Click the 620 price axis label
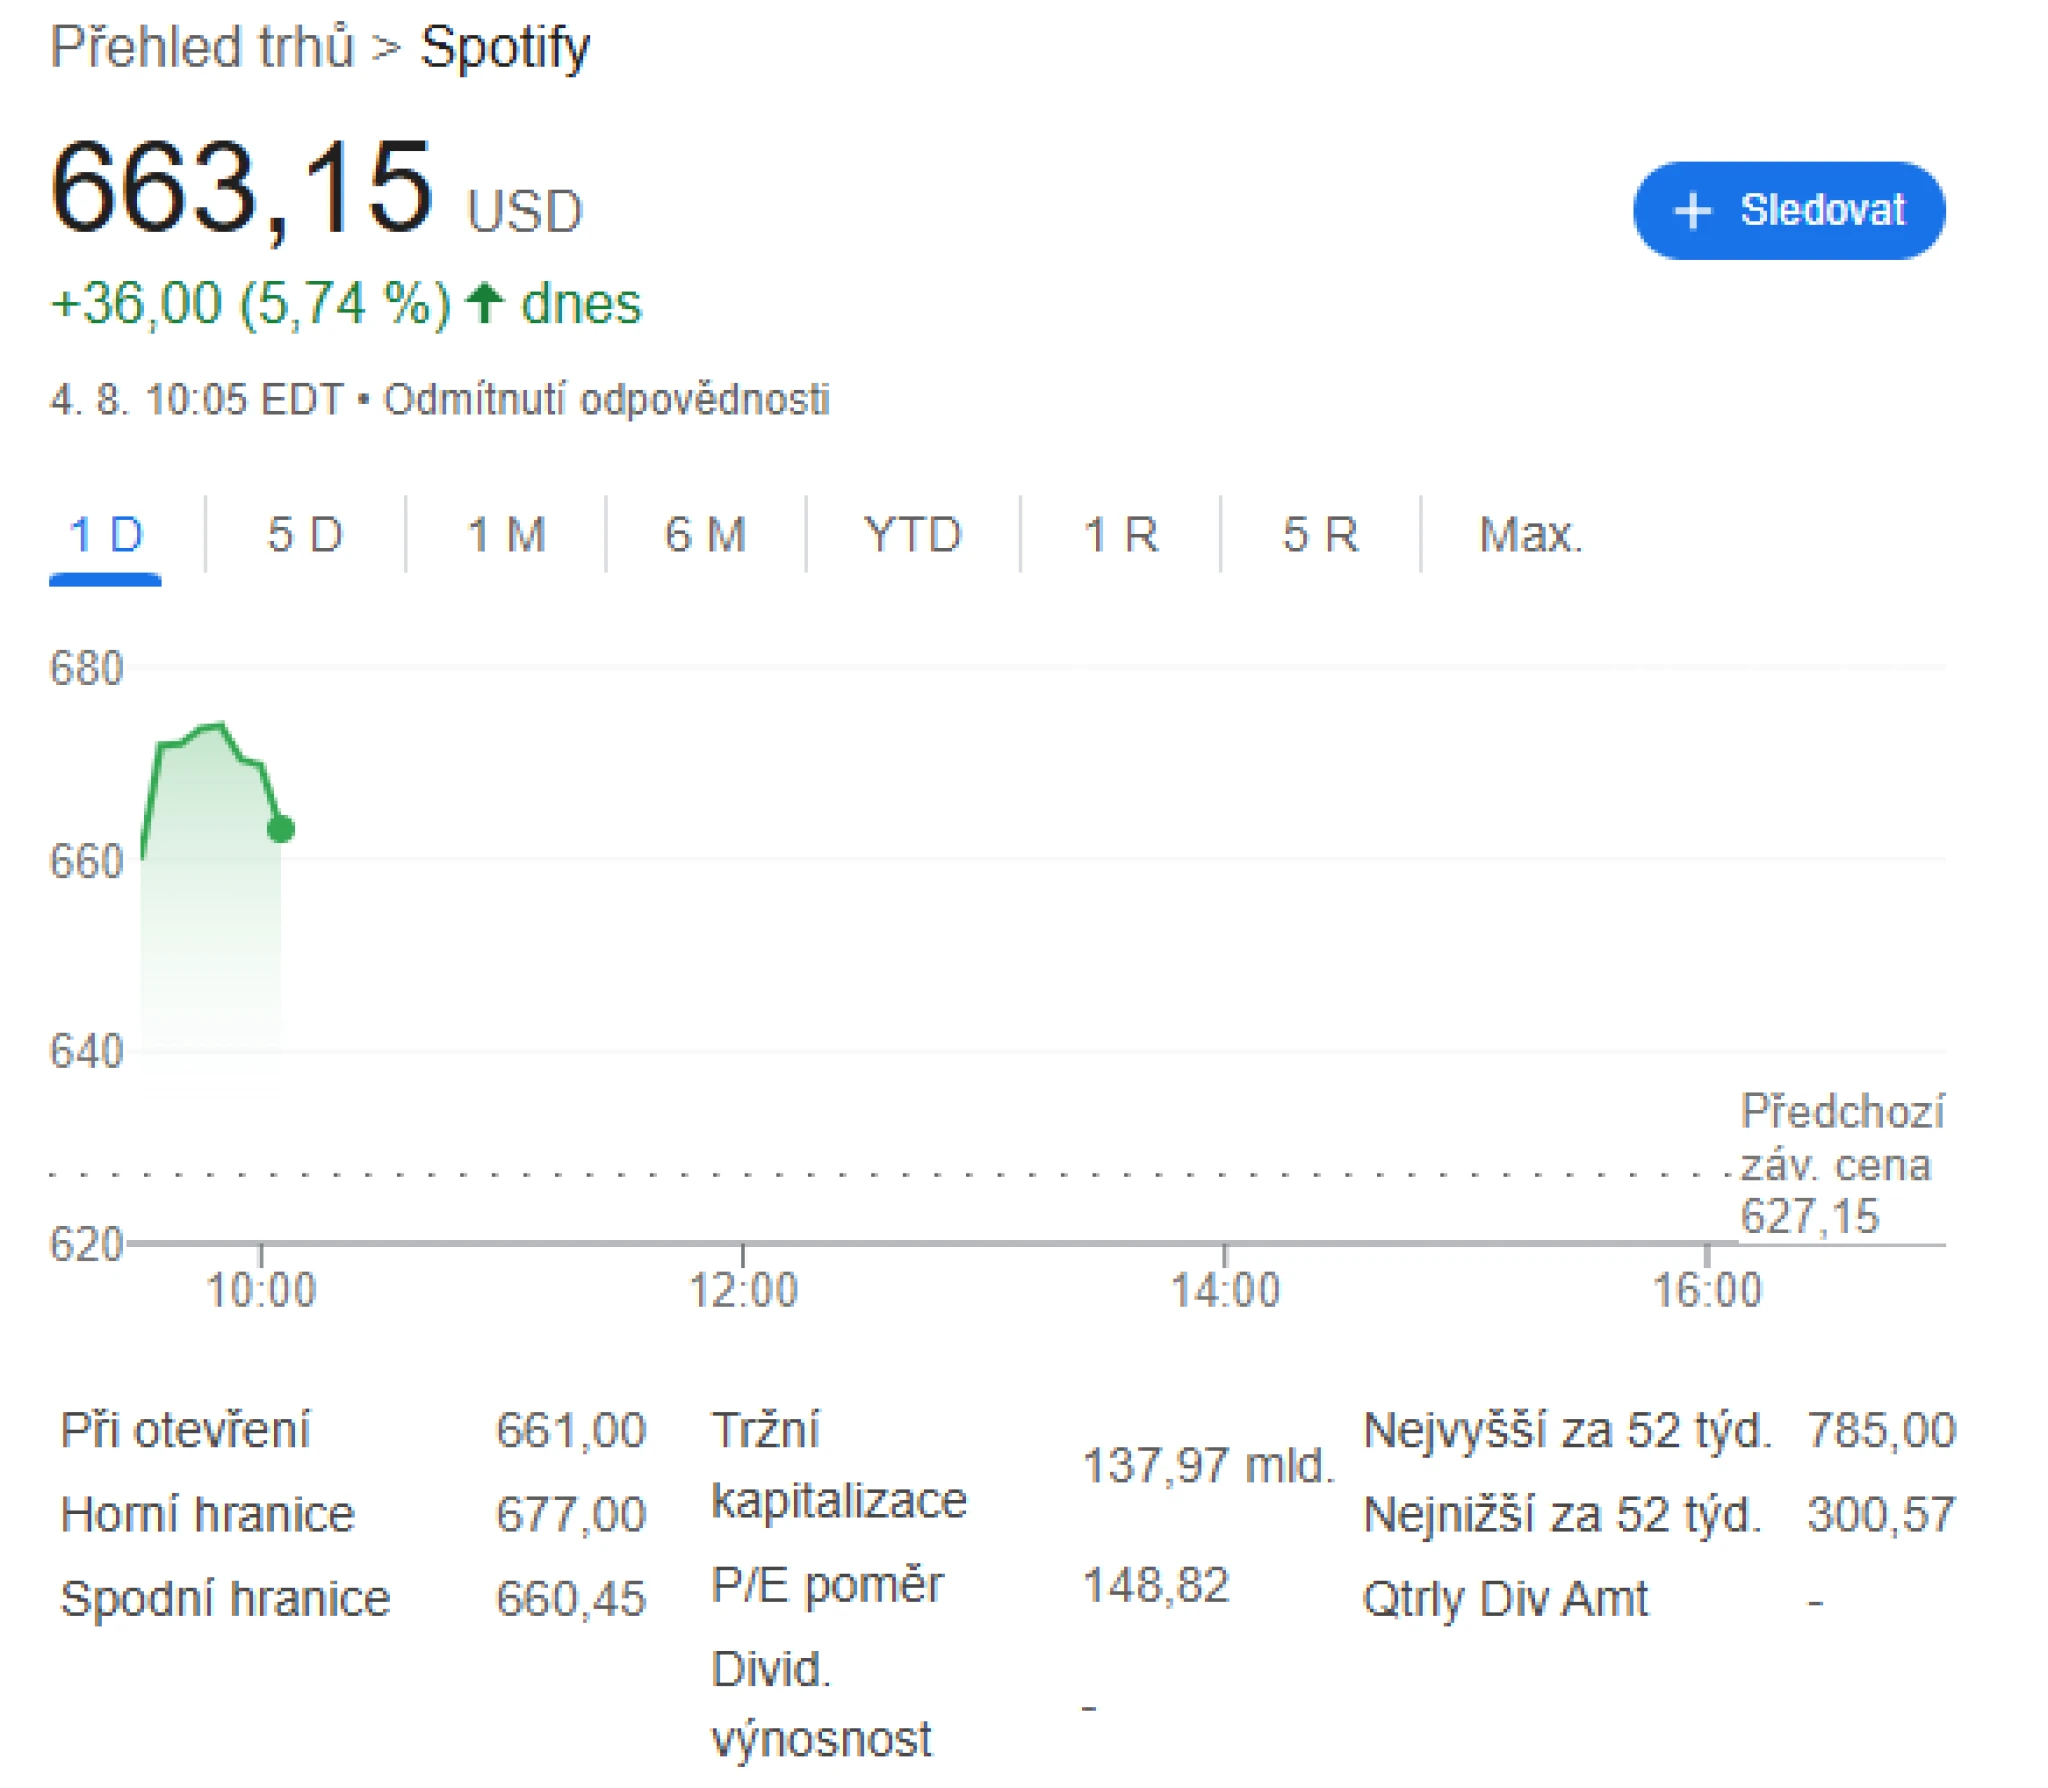The height and width of the screenshot is (1788, 2048). tap(86, 1245)
